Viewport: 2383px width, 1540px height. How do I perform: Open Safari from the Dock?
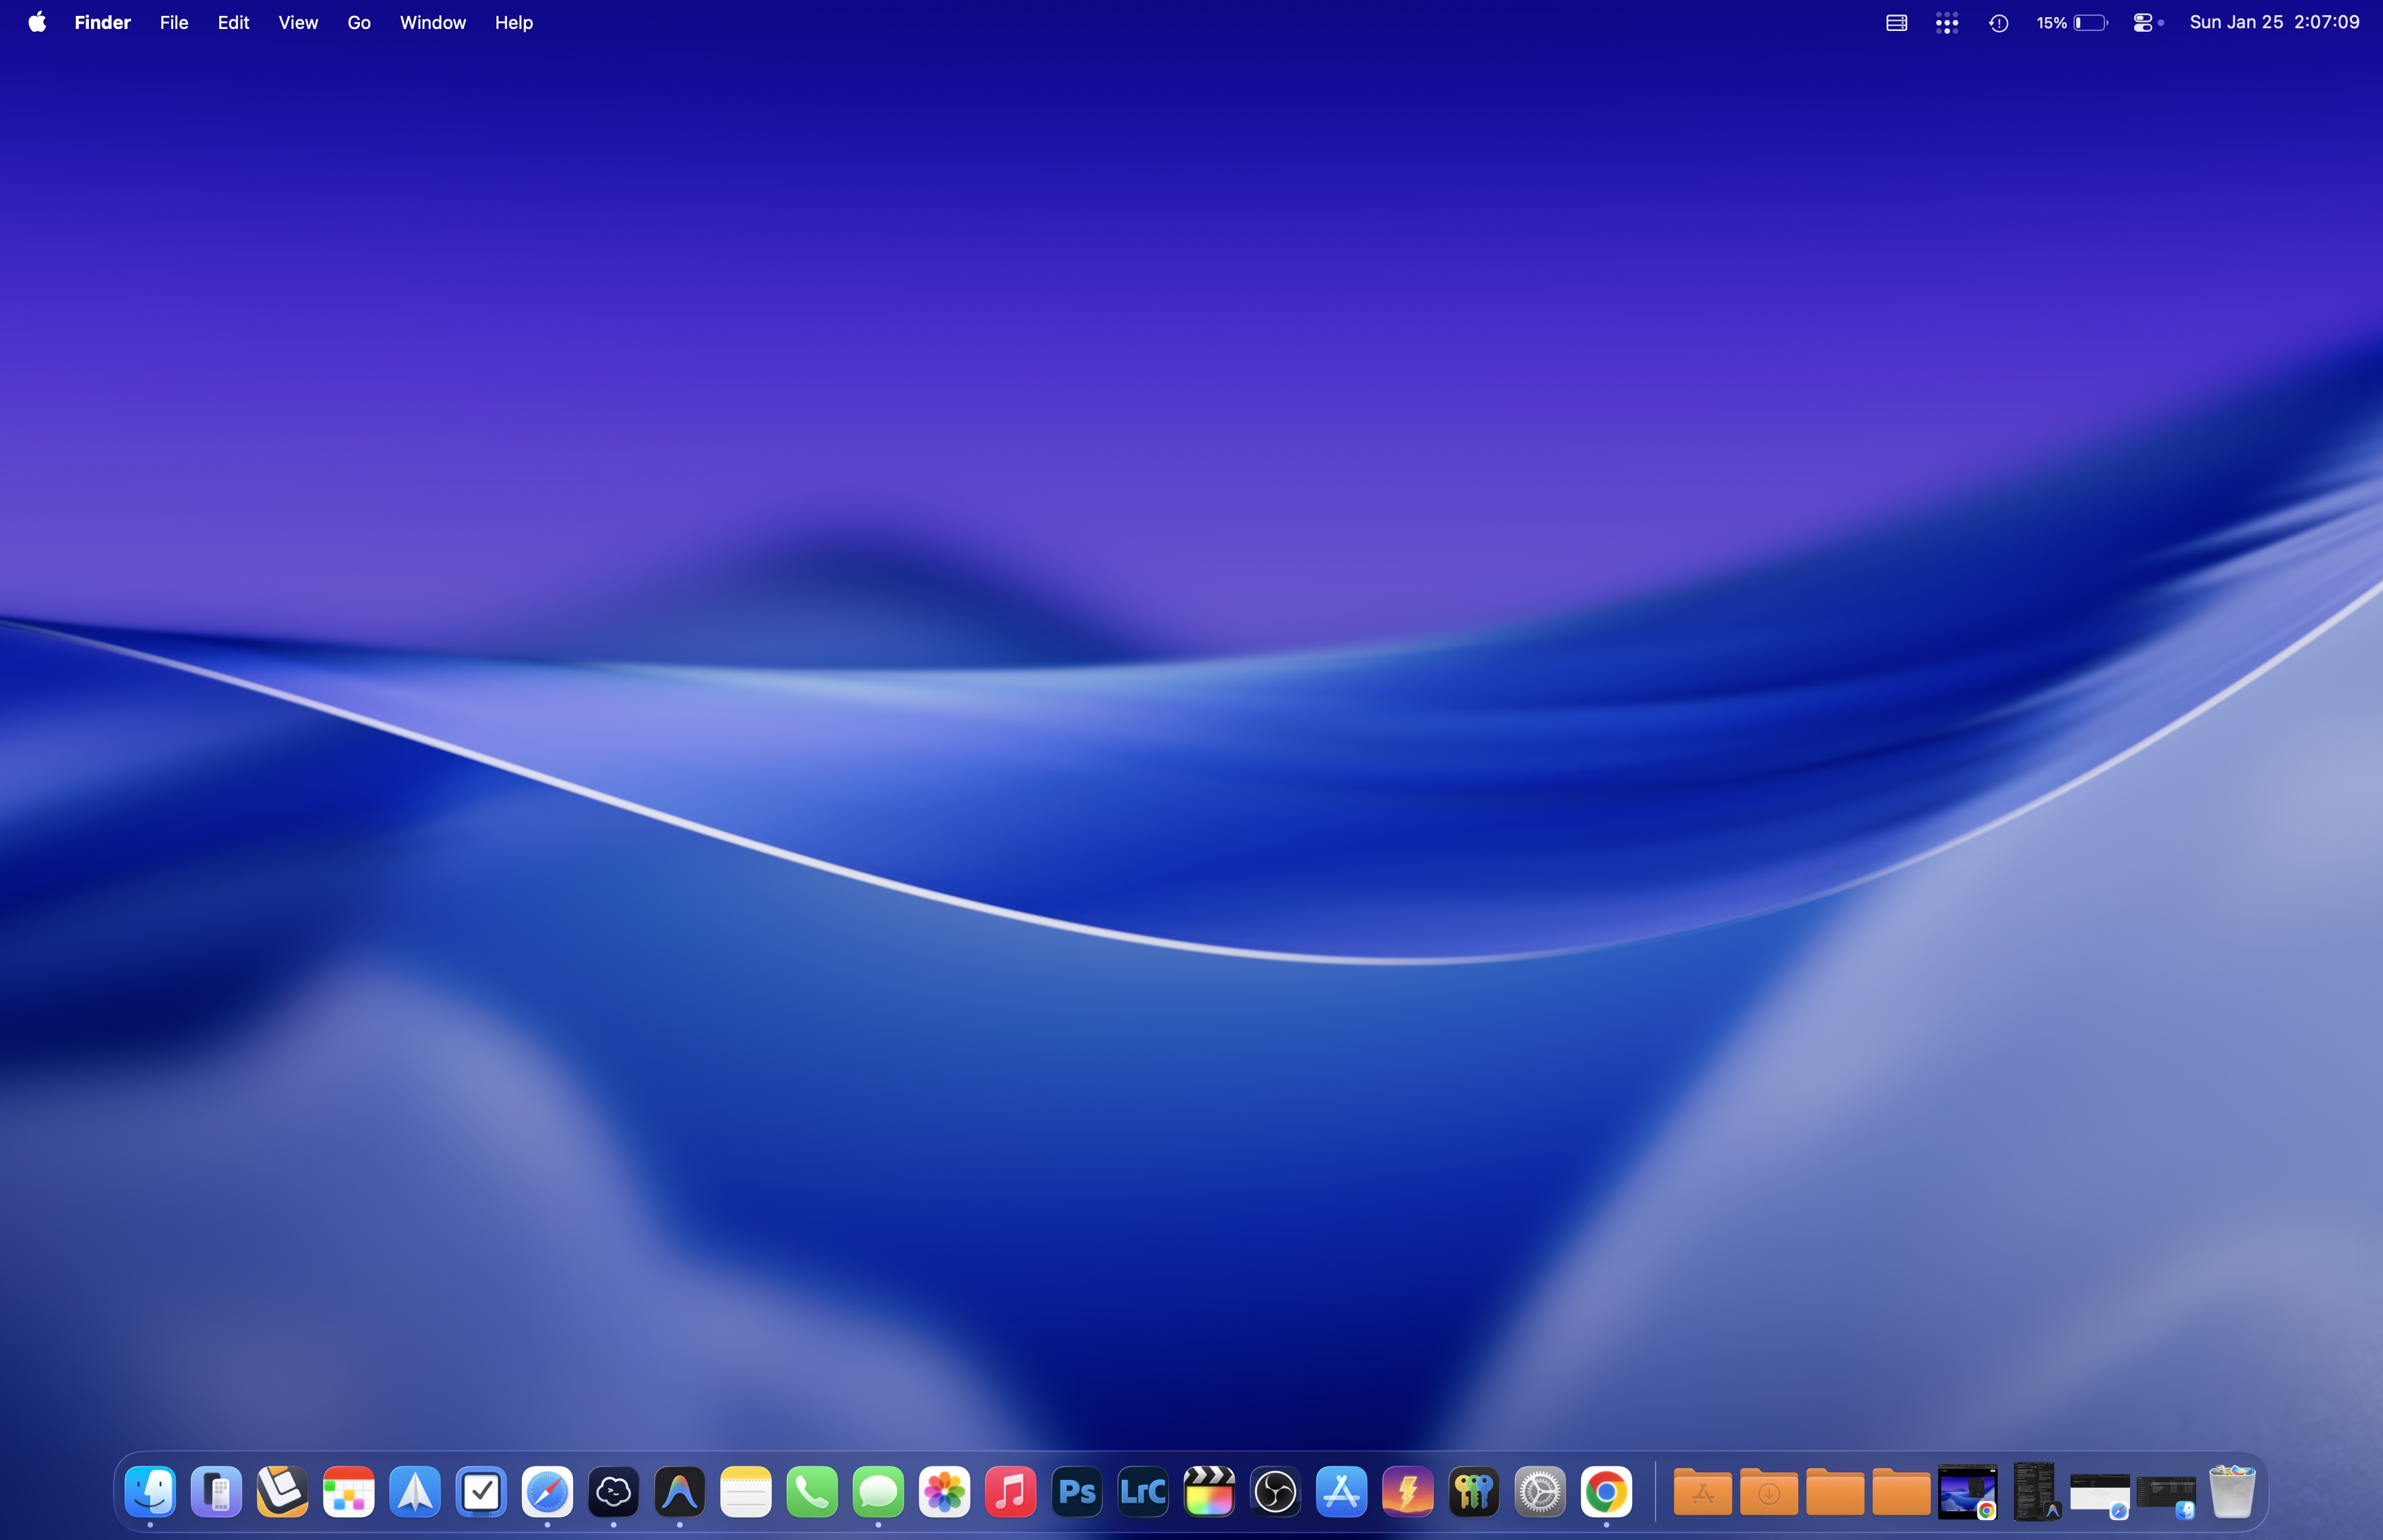[x=547, y=1491]
